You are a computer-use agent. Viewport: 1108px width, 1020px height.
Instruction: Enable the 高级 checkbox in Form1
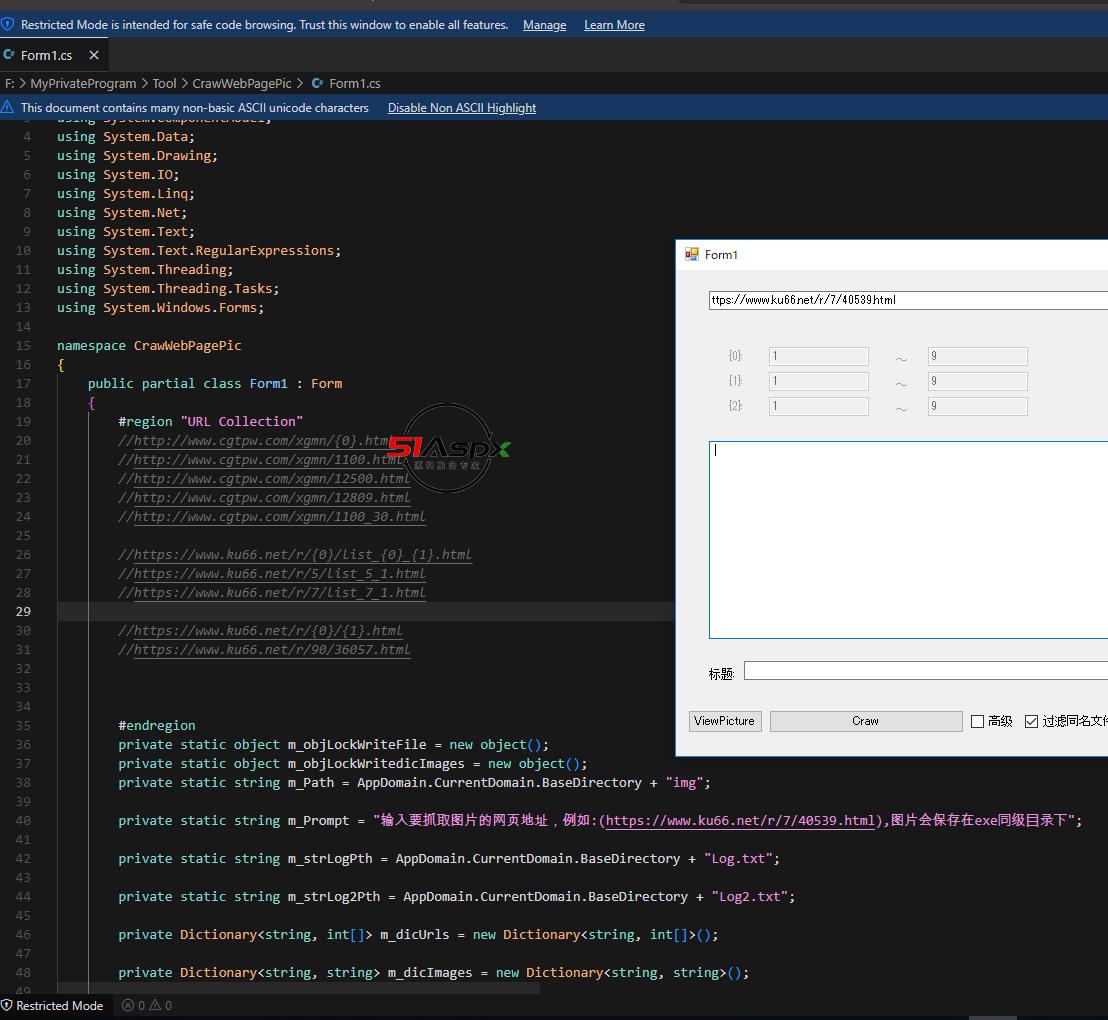(977, 721)
